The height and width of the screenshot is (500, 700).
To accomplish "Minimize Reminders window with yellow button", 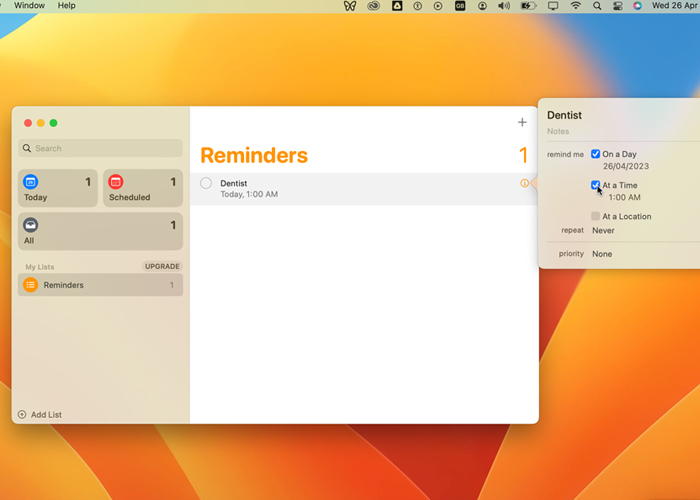I will click(41, 123).
